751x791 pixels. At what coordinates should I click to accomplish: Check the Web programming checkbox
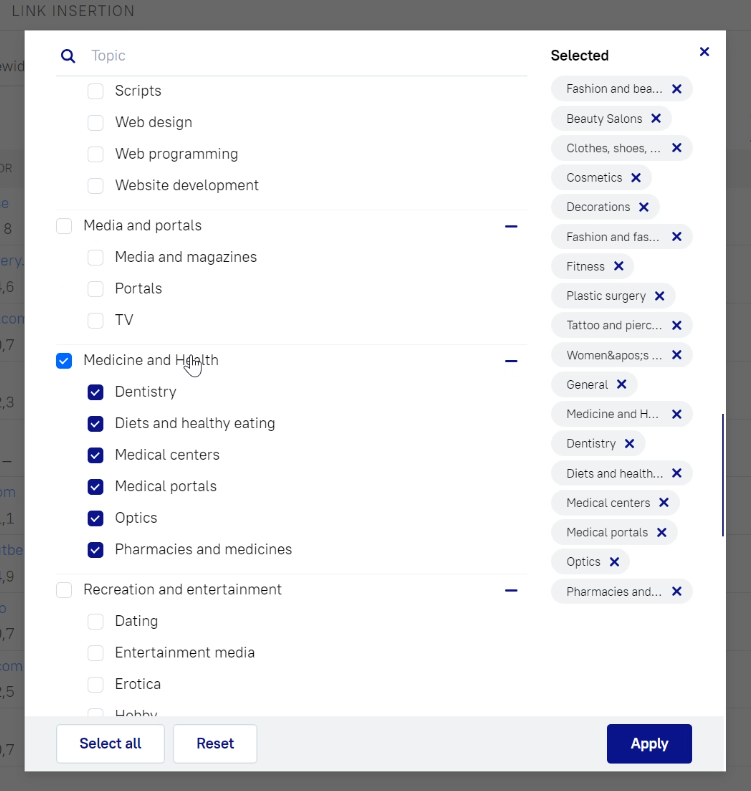click(x=95, y=154)
